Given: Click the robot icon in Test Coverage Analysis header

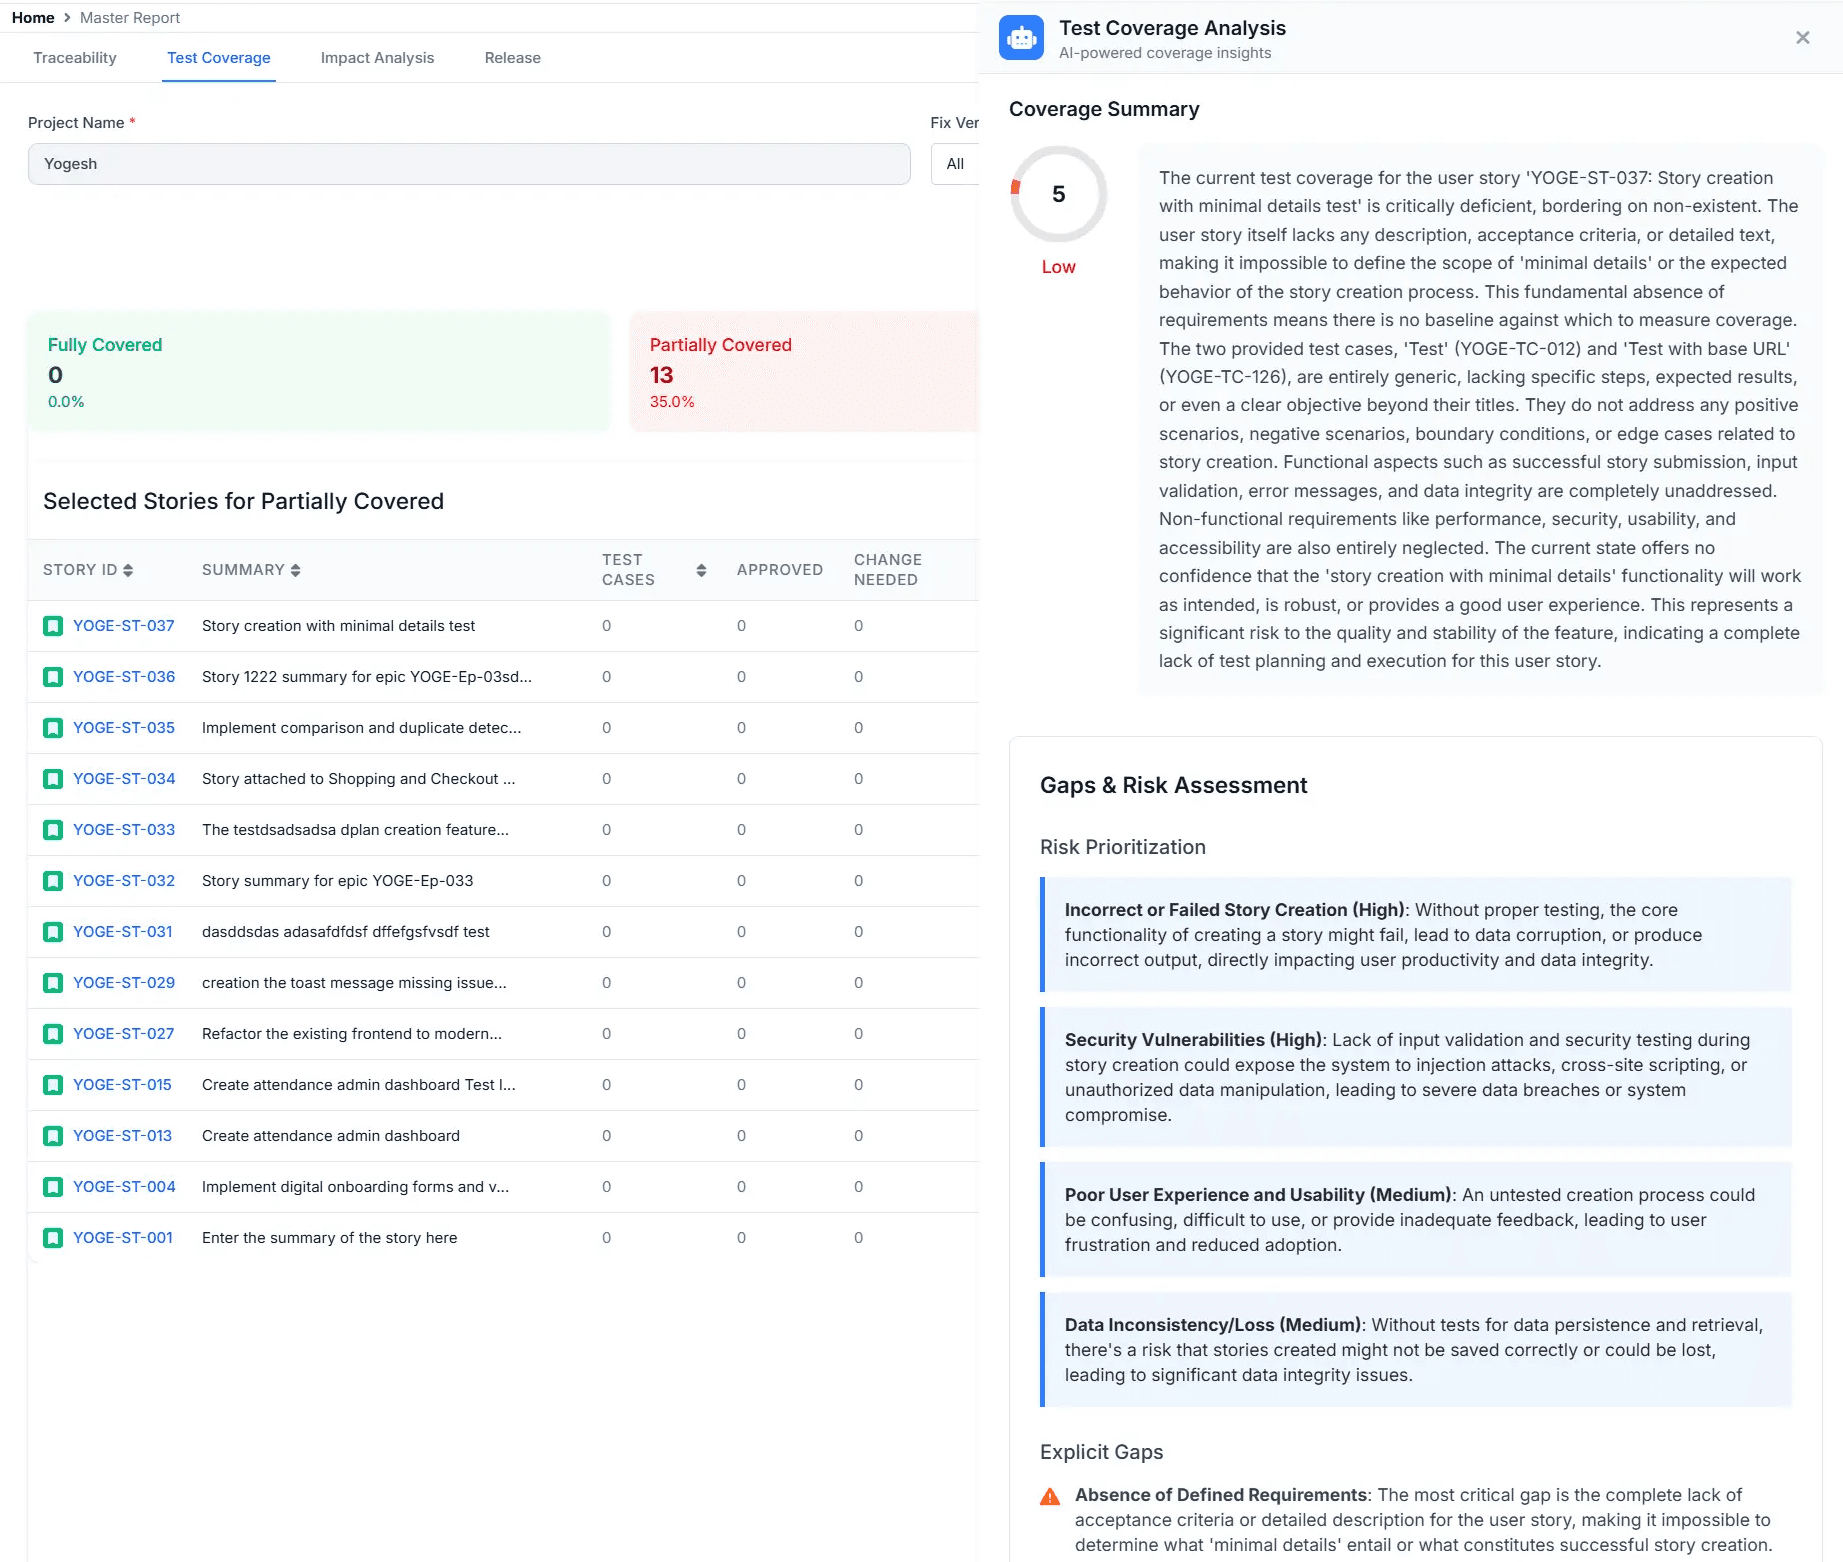Looking at the screenshot, I should pyautogui.click(x=1021, y=38).
